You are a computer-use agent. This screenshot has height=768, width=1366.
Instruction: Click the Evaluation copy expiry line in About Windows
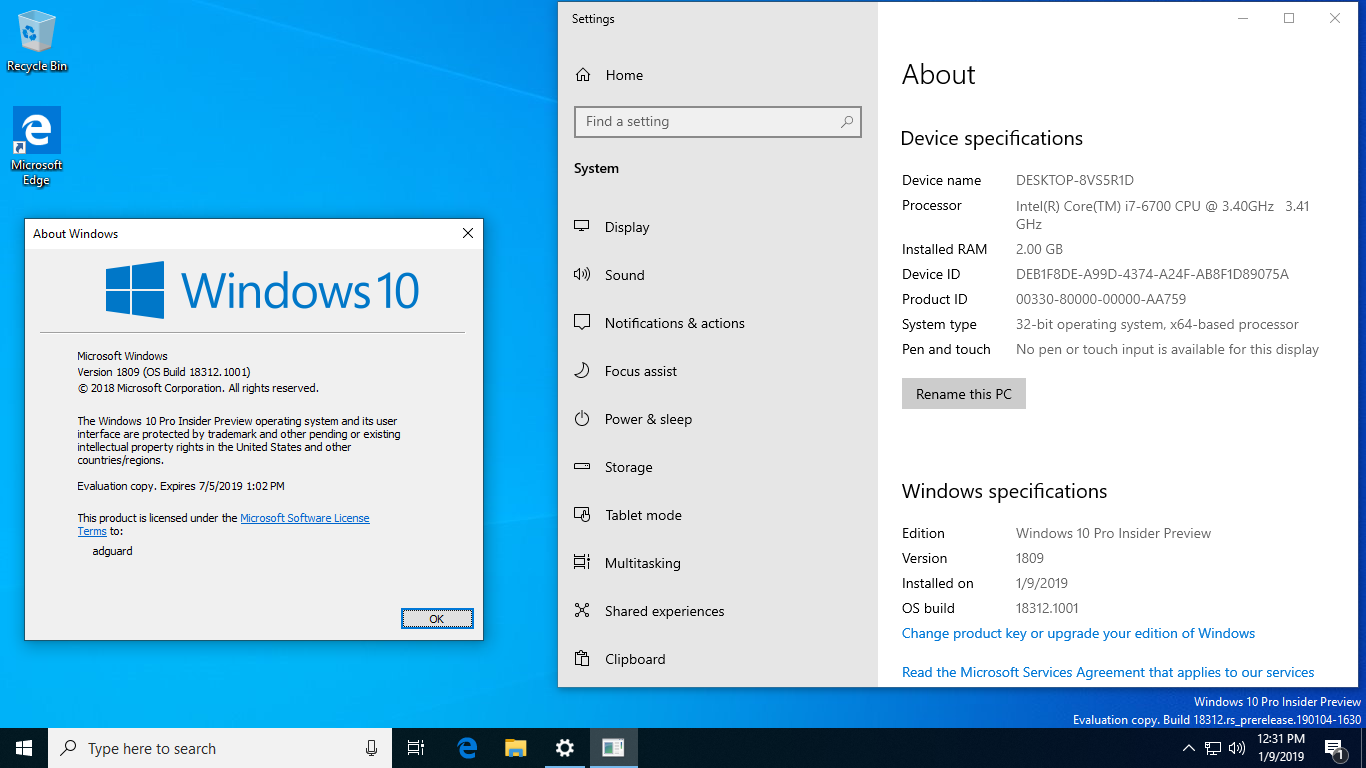click(181, 486)
